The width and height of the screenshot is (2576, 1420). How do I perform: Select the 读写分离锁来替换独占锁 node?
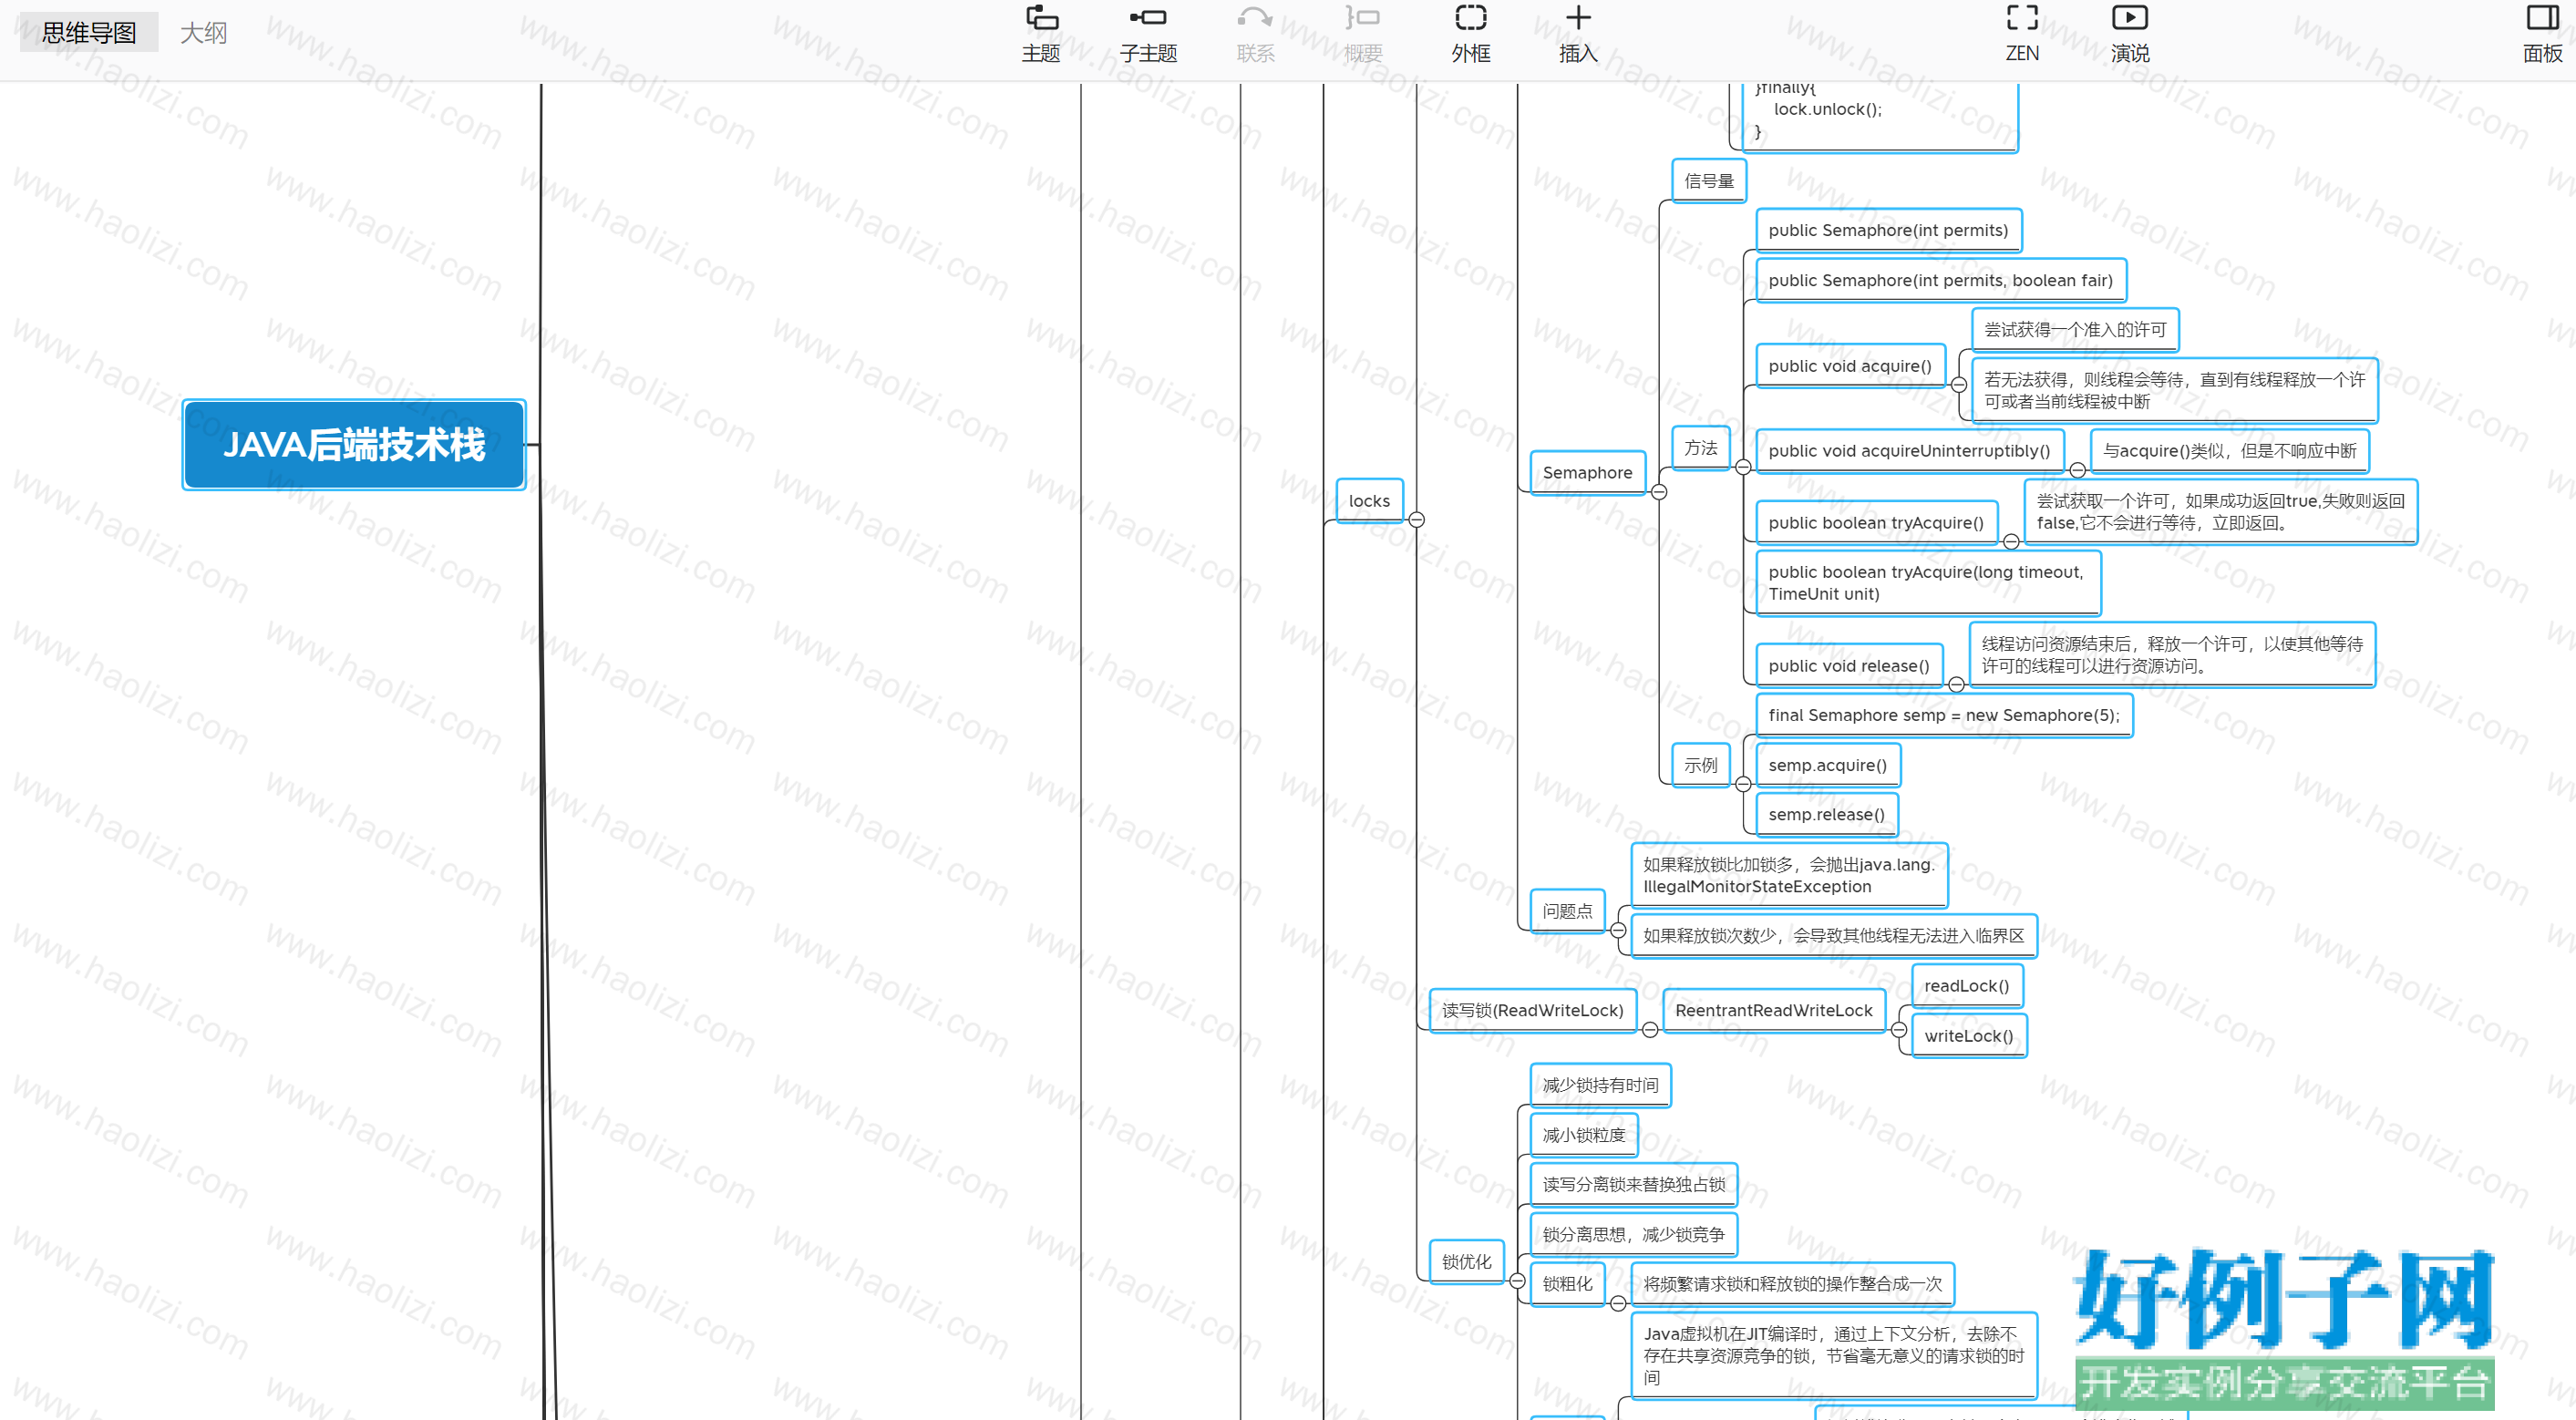pos(1634,1185)
